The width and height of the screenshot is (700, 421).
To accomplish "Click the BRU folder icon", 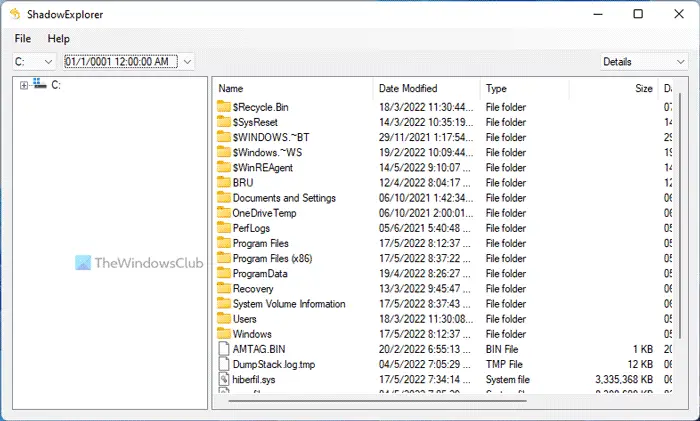I will [224, 183].
